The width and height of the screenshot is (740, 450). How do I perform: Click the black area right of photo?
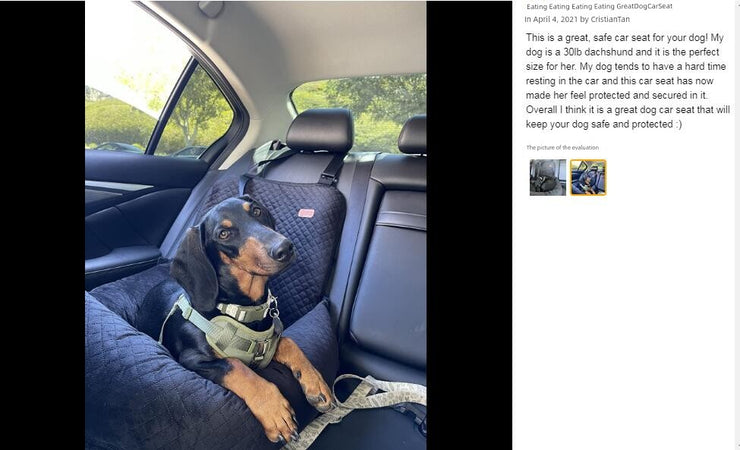pos(469,225)
